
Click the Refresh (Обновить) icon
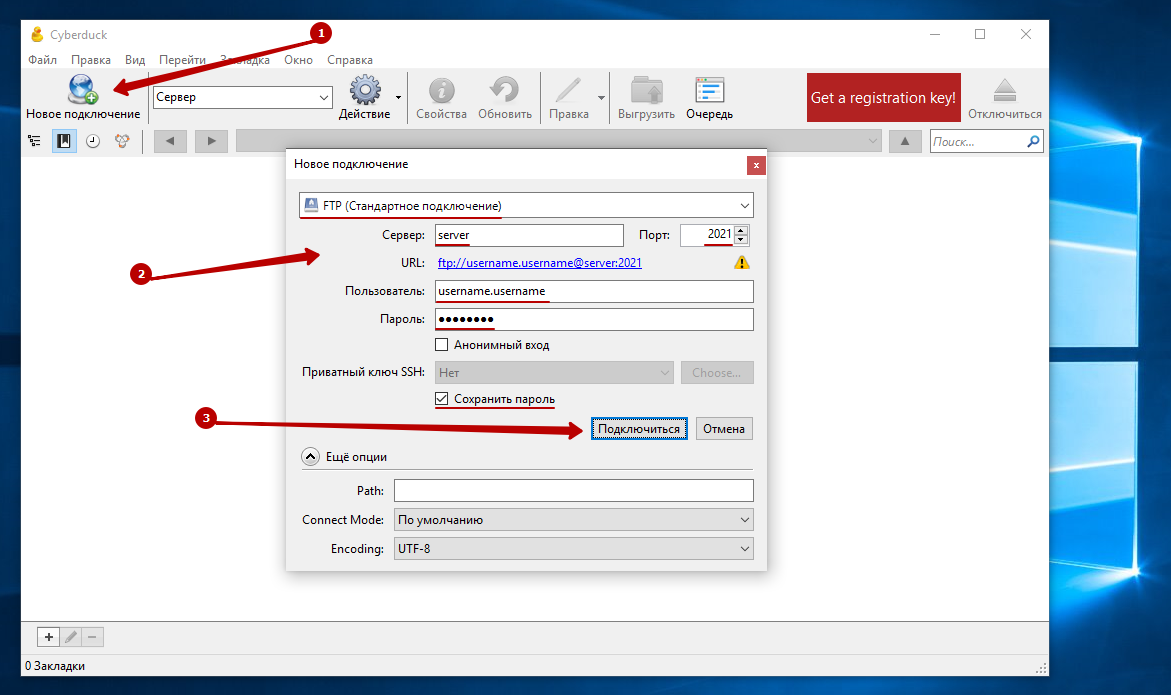(504, 92)
